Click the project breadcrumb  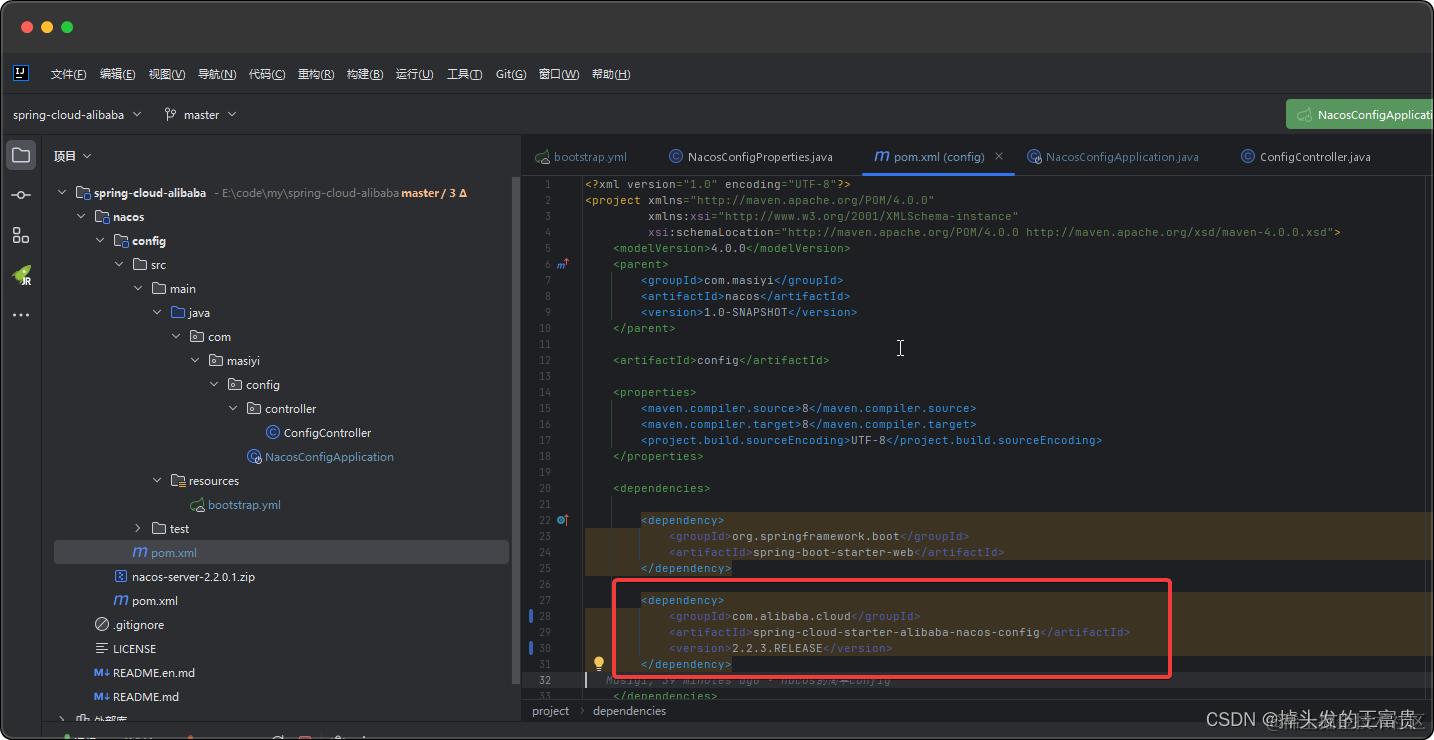tap(550, 711)
